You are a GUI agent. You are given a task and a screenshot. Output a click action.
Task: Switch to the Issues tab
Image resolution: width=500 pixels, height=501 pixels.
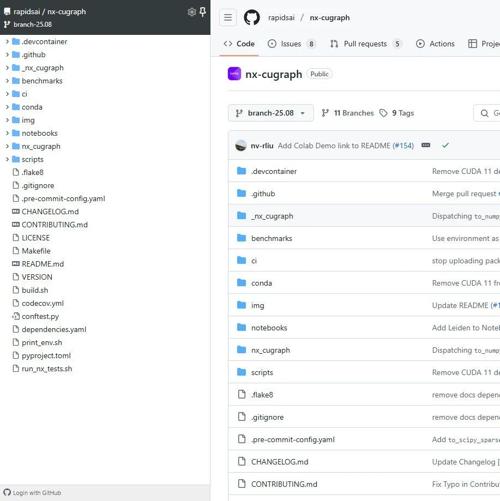click(x=292, y=44)
